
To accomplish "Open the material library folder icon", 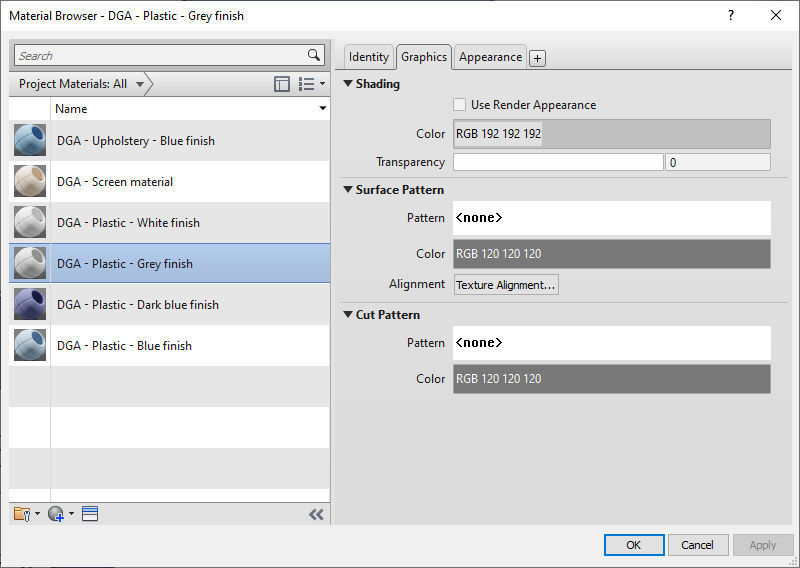I will coord(22,514).
